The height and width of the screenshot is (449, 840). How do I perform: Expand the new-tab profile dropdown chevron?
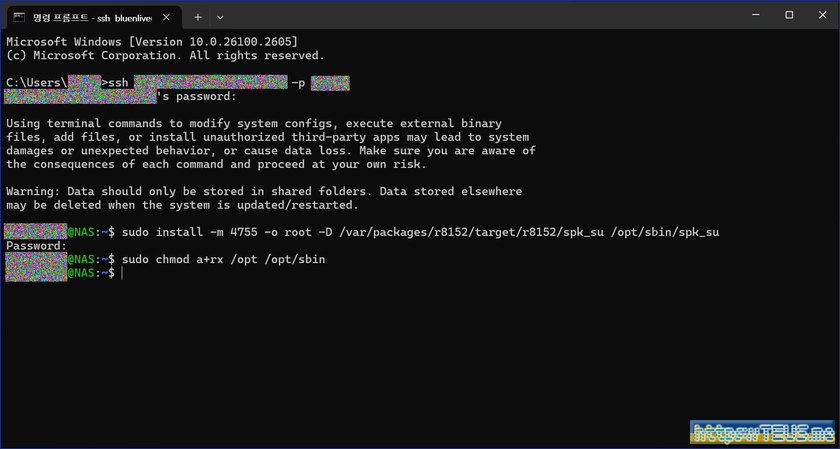point(220,16)
